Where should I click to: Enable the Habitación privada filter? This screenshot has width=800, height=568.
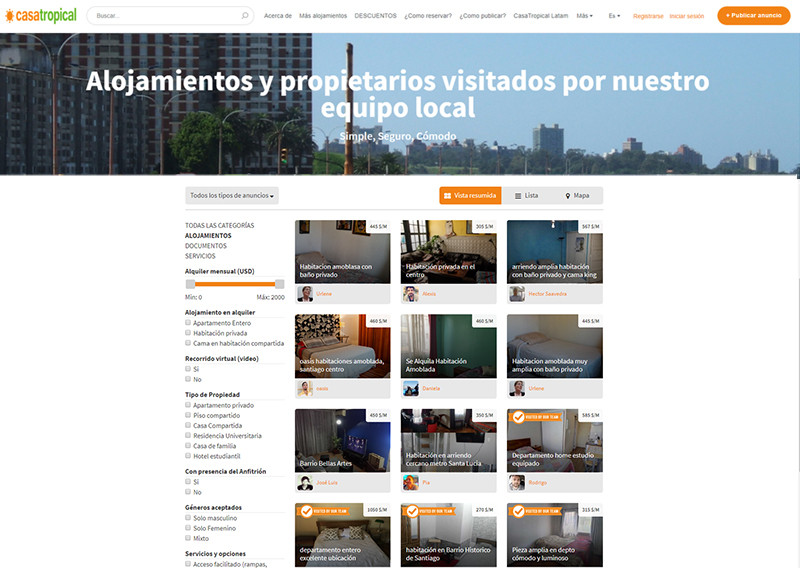[188, 333]
